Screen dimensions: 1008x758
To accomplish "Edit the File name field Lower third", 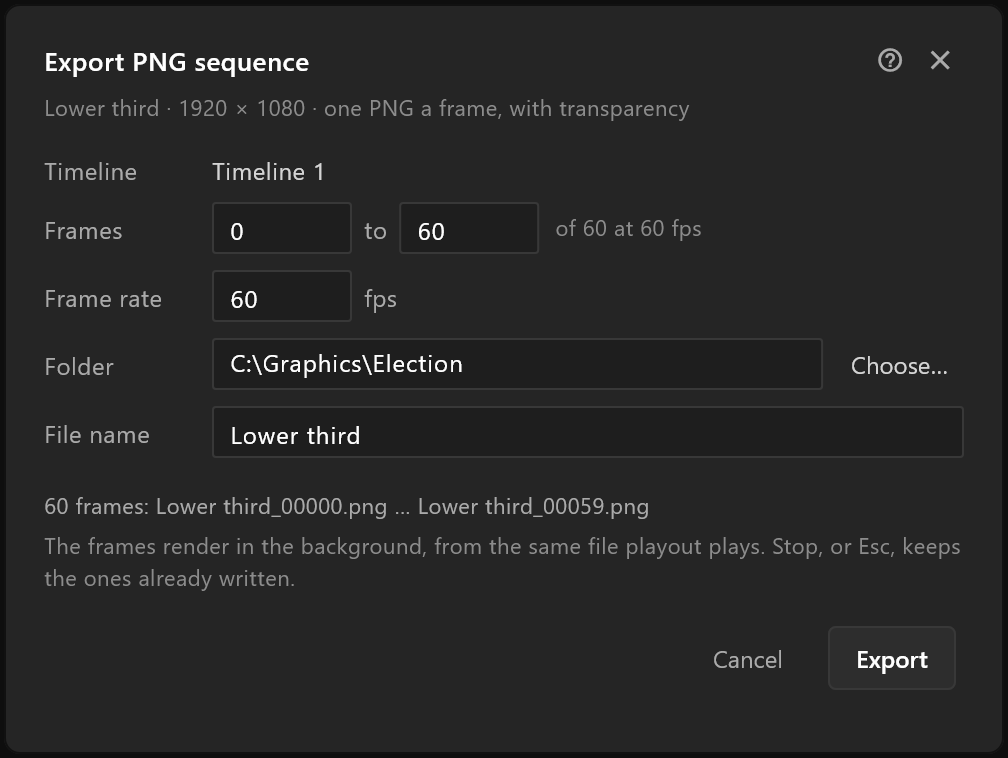I will [x=588, y=432].
